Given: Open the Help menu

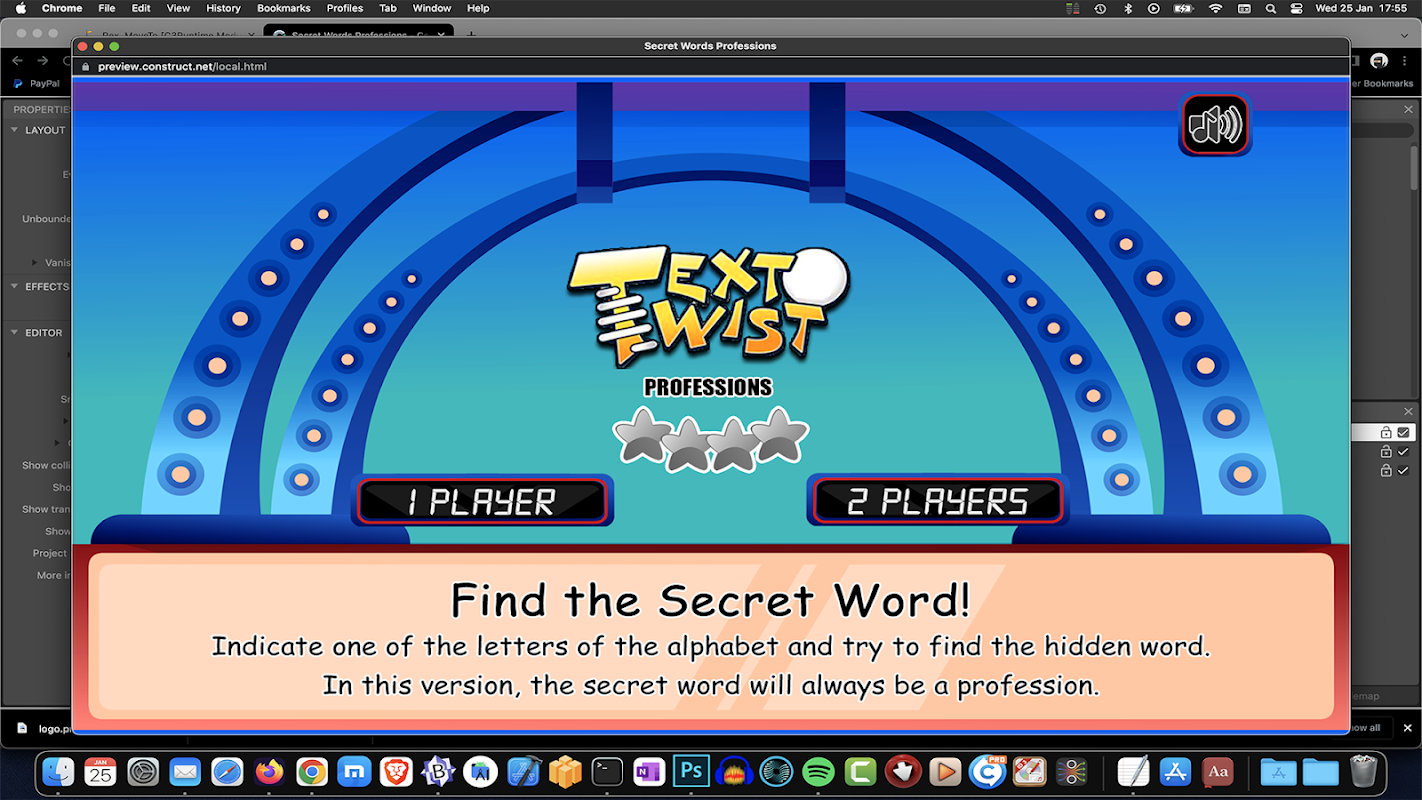Looking at the screenshot, I should (x=478, y=8).
